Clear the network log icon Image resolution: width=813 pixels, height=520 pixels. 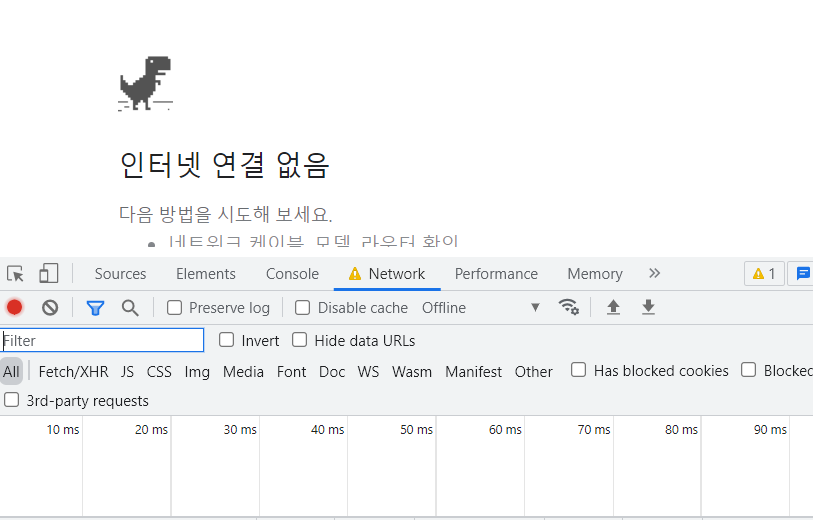50,308
